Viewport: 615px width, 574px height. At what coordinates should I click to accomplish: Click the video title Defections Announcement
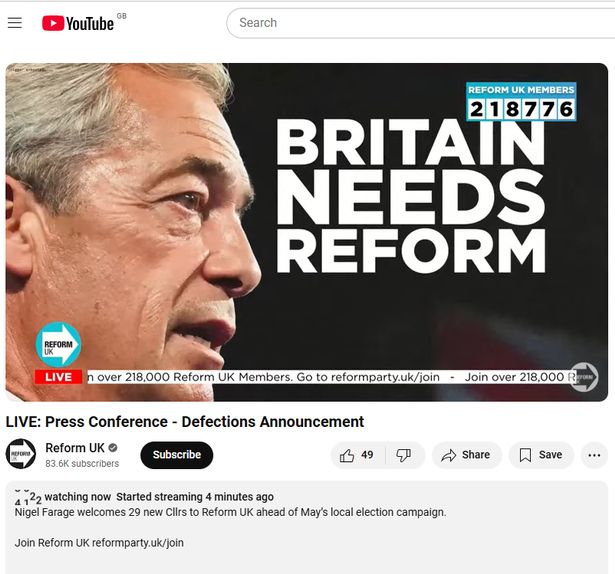185,422
